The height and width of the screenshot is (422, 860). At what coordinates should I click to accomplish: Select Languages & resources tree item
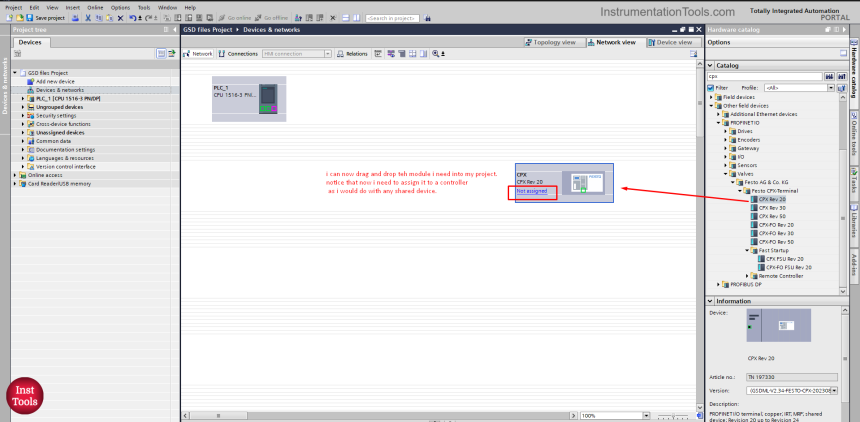65,158
